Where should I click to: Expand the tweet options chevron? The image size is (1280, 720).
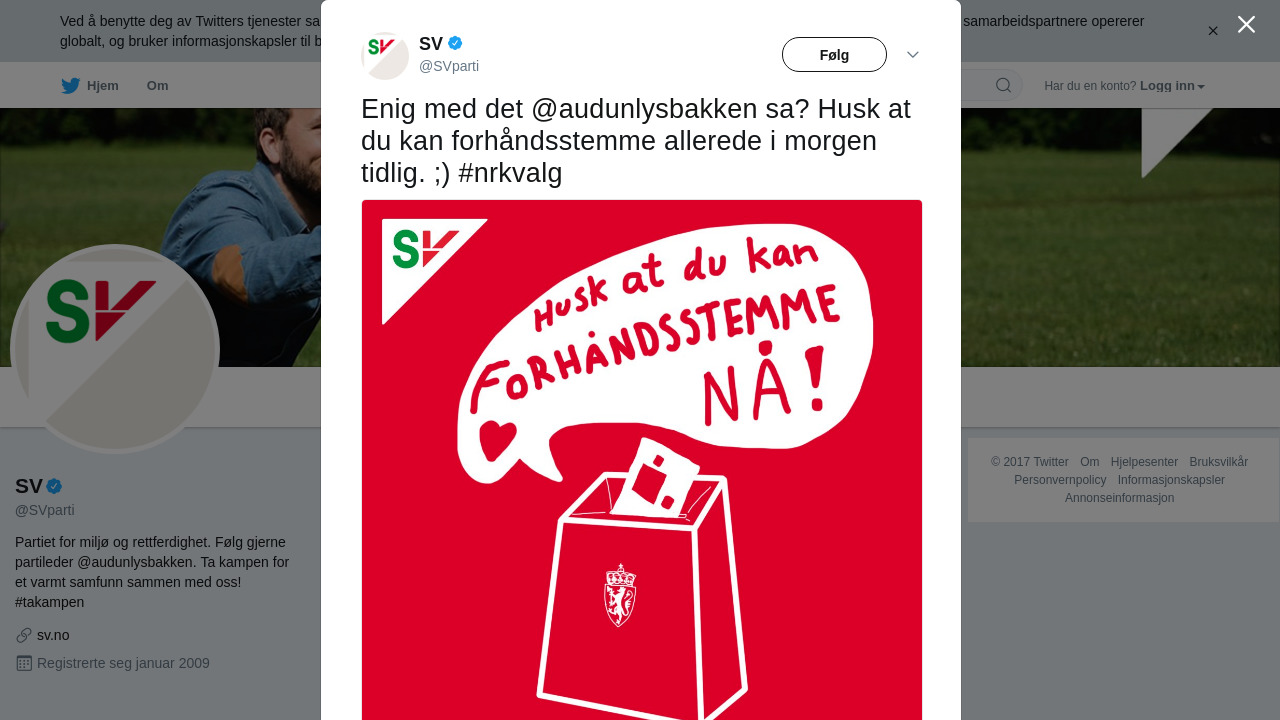[913, 55]
